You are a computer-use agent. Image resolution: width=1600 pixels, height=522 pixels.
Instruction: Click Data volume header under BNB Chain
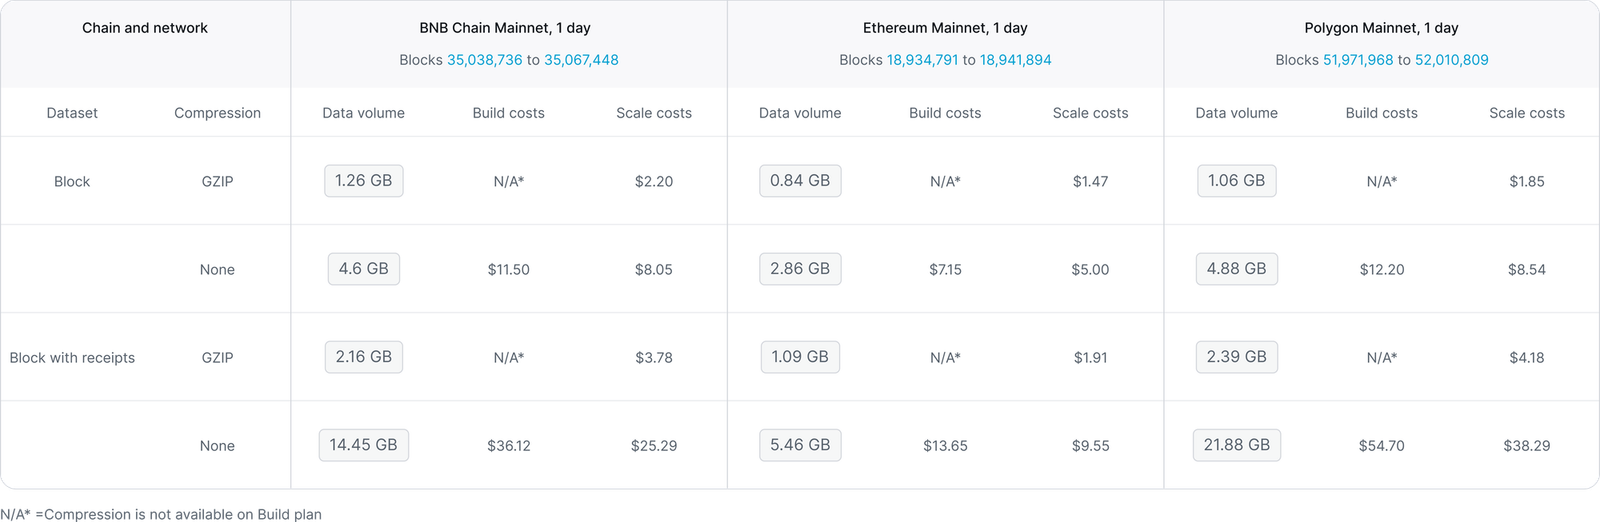click(x=364, y=113)
